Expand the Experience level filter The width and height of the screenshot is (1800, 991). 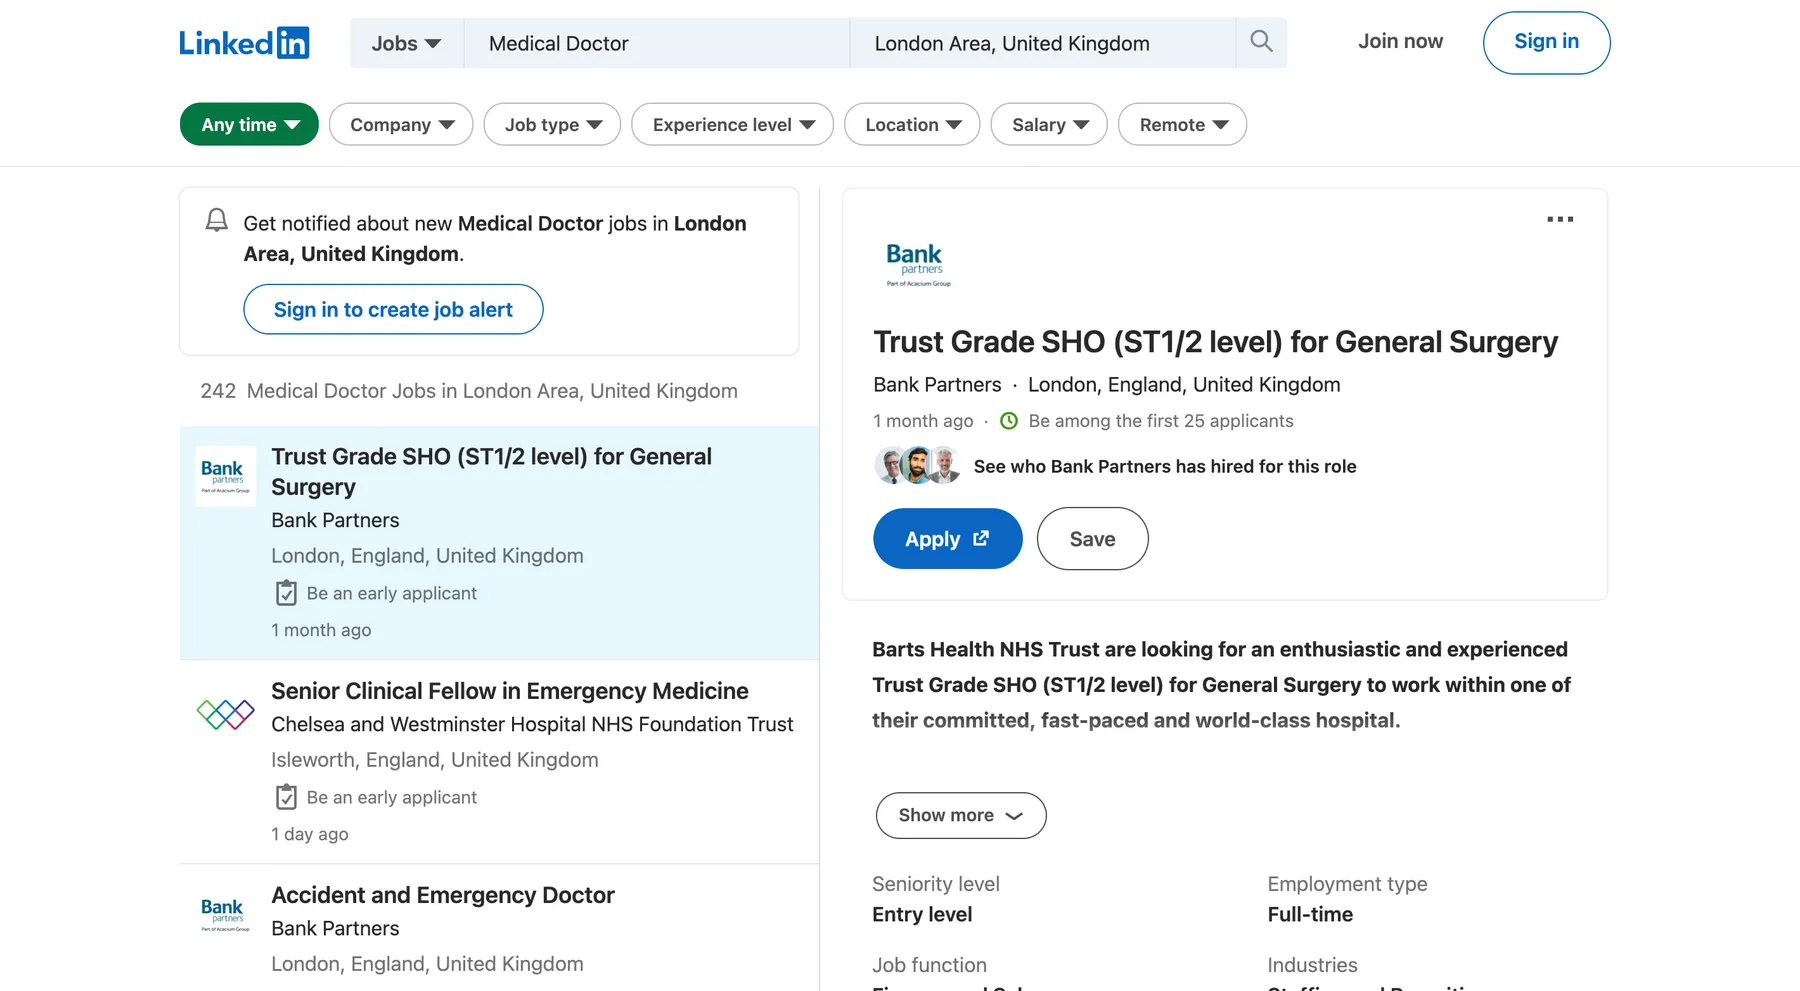(x=732, y=124)
